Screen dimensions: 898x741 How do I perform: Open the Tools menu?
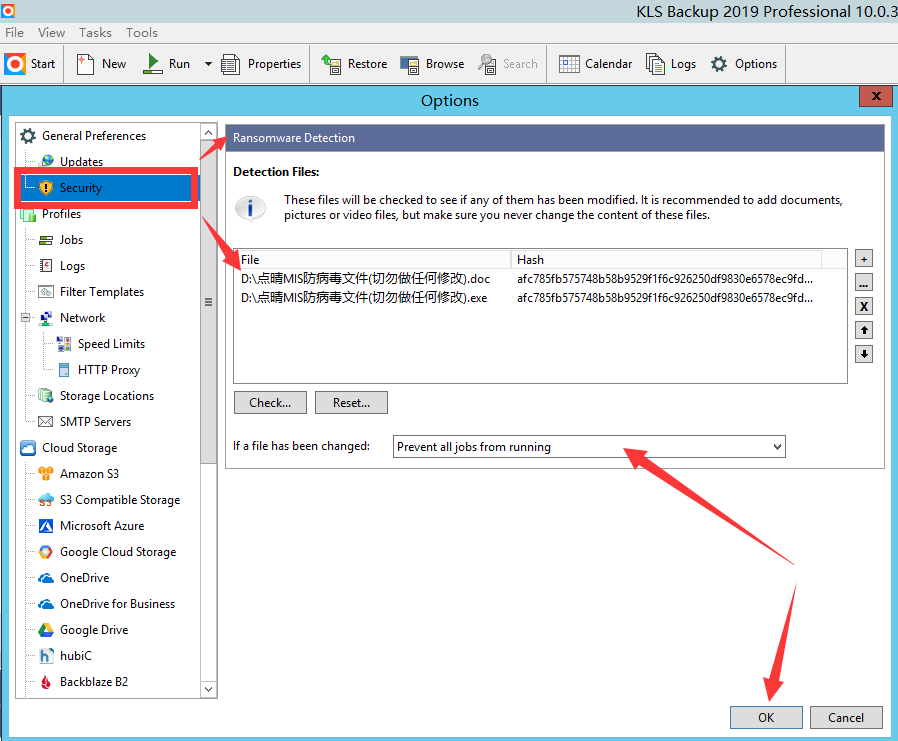(x=142, y=33)
